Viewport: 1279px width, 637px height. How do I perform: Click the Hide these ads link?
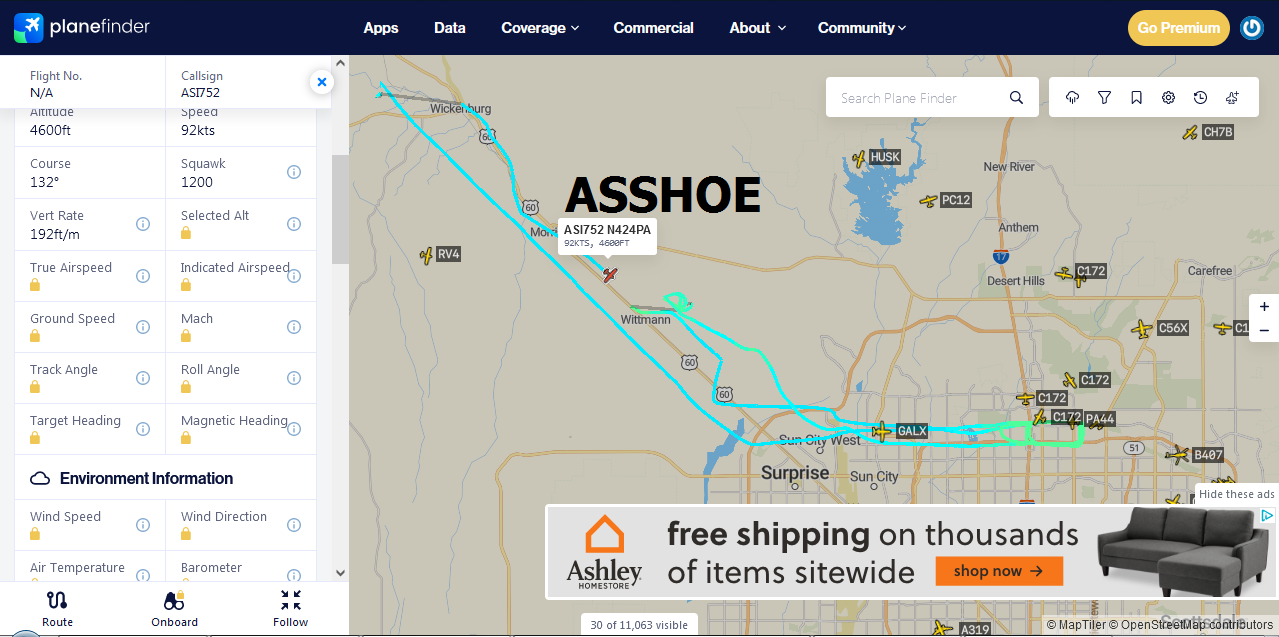[1236, 494]
